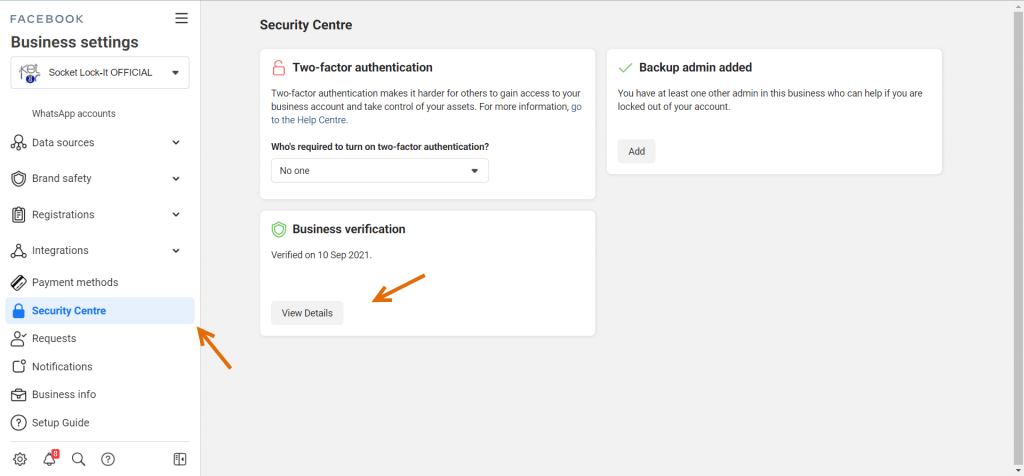This screenshot has width=1024, height=476.
Task: Open settings gear in bottom bar
Action: 20,460
